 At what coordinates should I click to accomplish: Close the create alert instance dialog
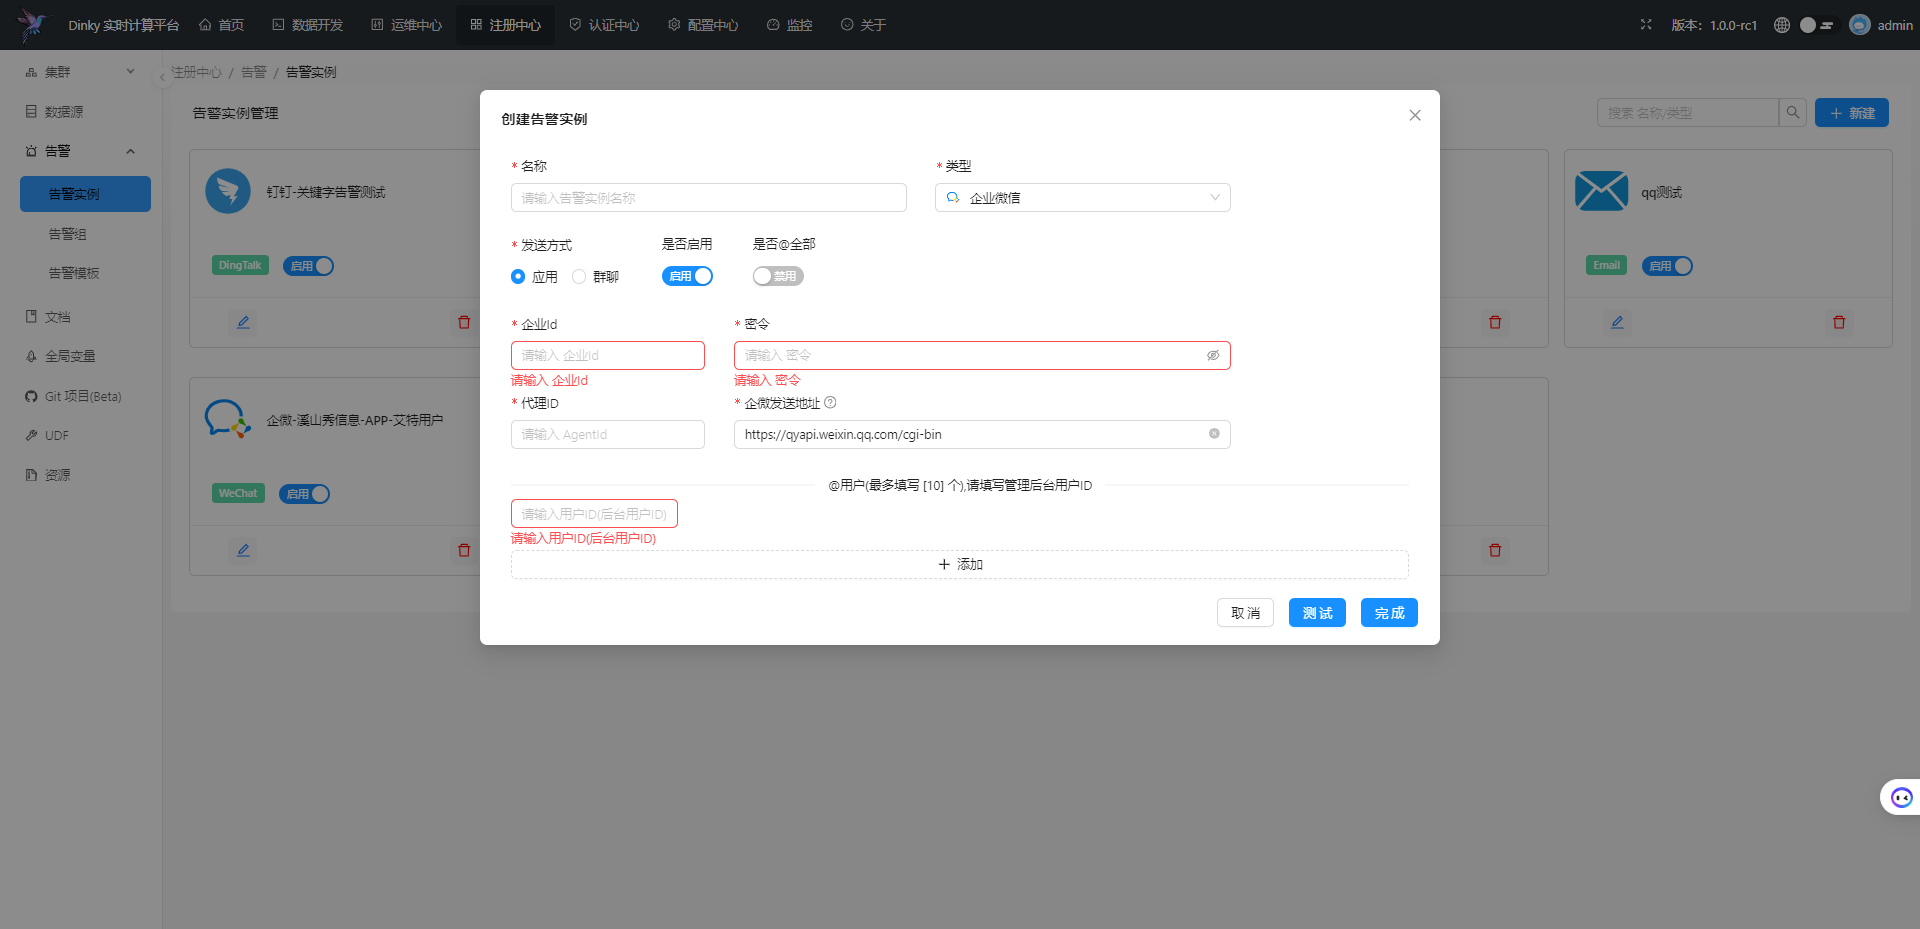(1415, 115)
